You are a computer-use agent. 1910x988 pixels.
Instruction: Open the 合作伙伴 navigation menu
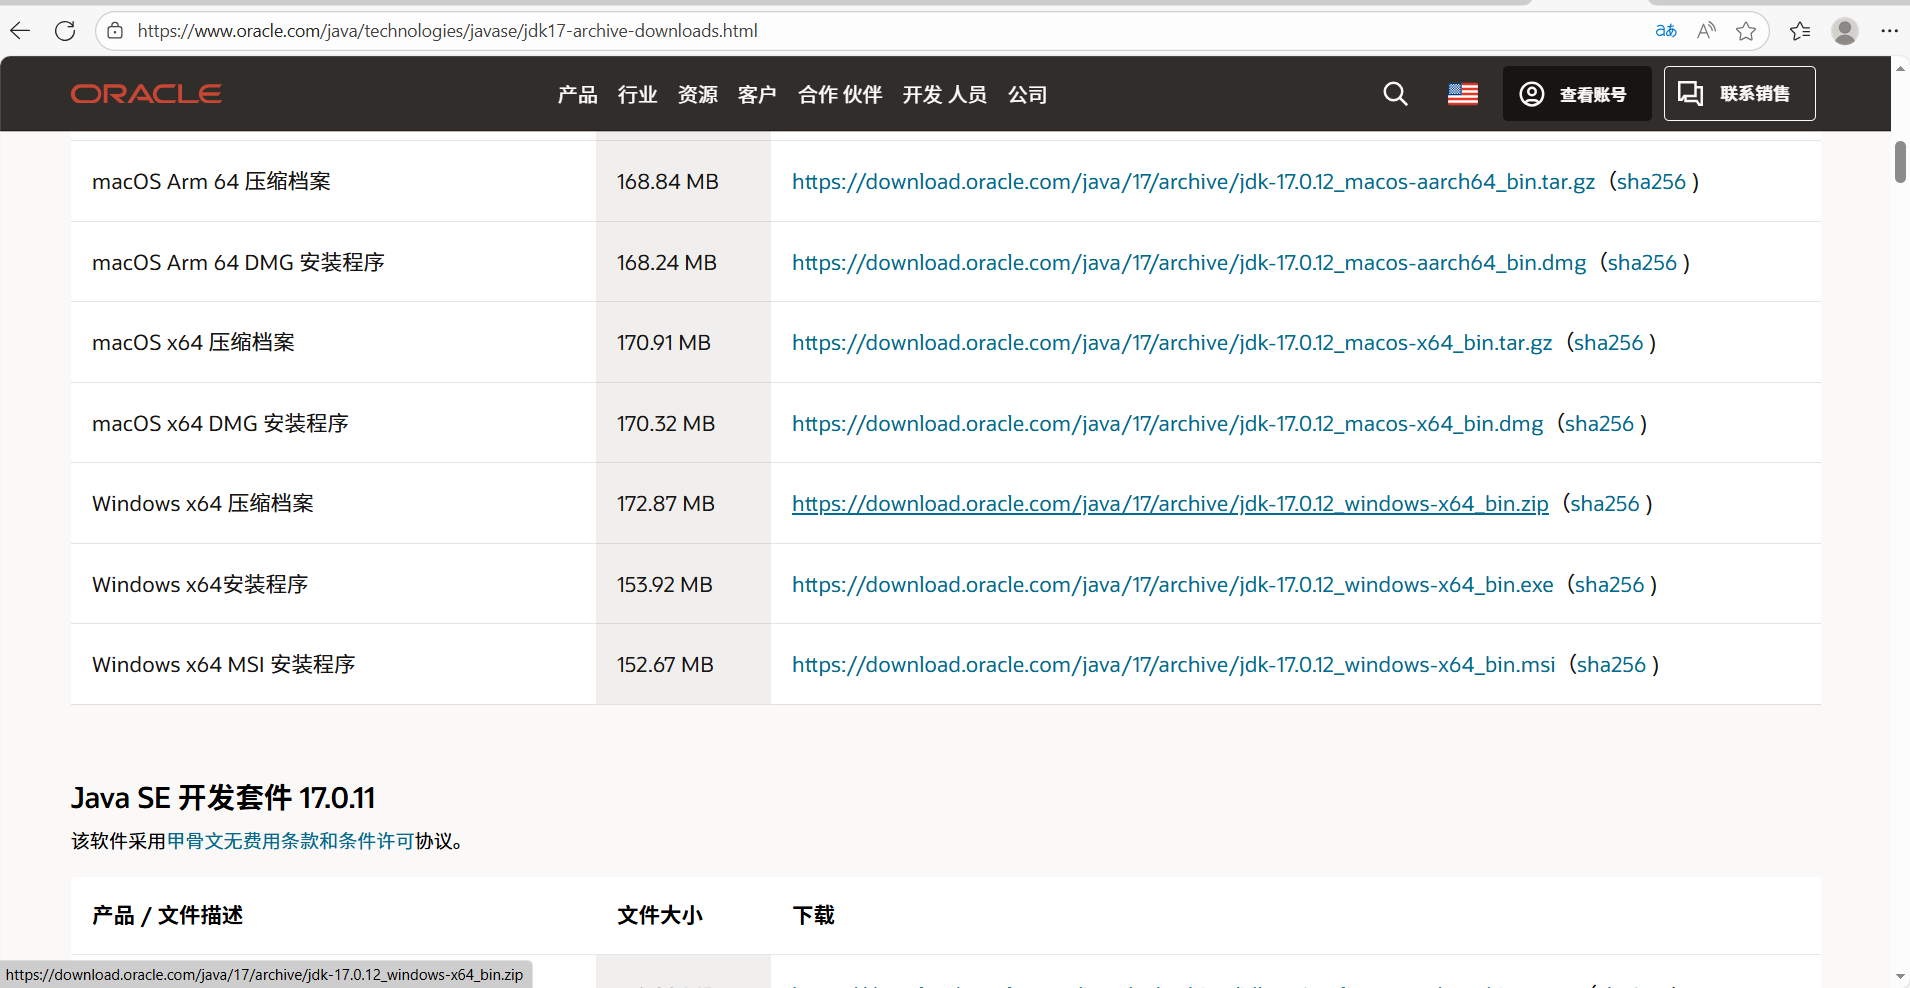[840, 95]
